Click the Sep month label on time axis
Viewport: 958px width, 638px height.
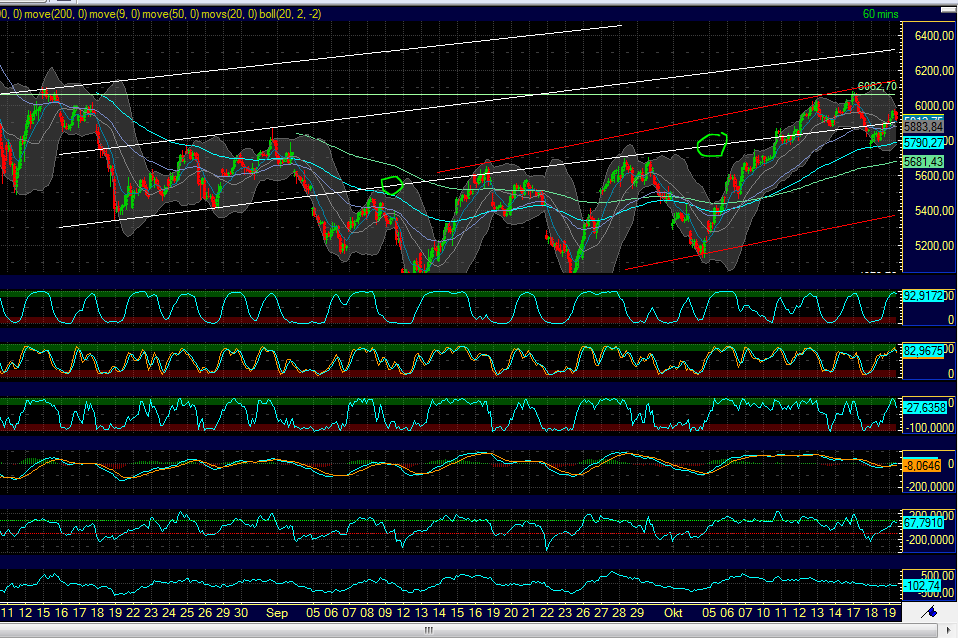[x=278, y=612]
